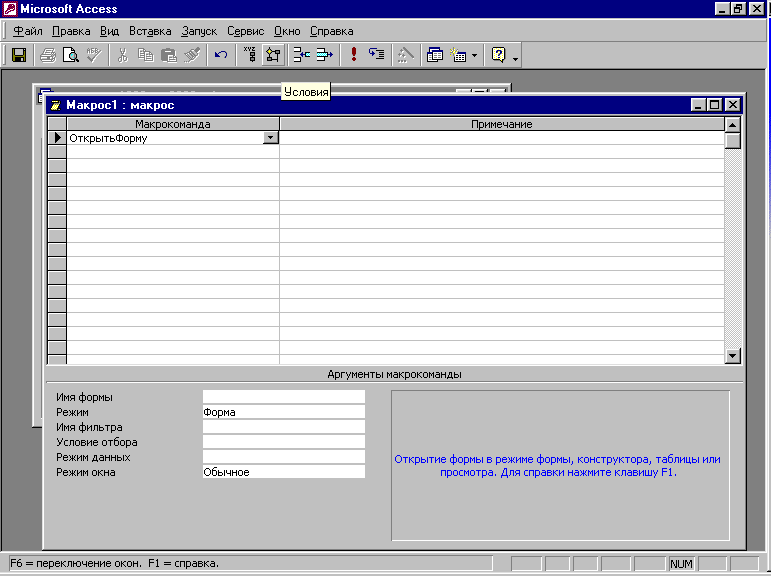
Task: Click the Delete Rows toolbar icon
Action: (325, 55)
